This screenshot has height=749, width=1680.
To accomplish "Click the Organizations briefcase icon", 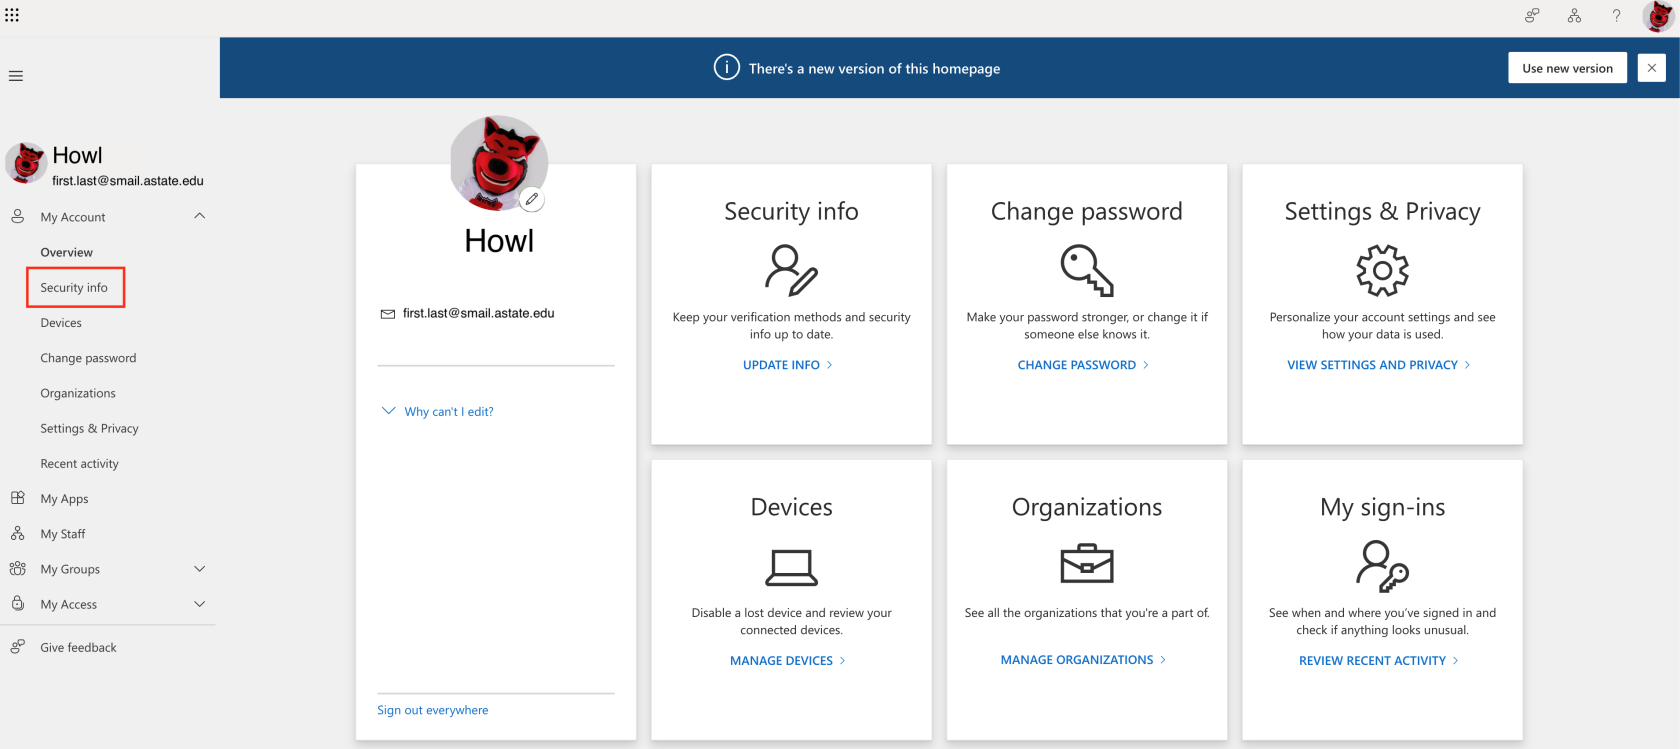I will click(x=1087, y=564).
